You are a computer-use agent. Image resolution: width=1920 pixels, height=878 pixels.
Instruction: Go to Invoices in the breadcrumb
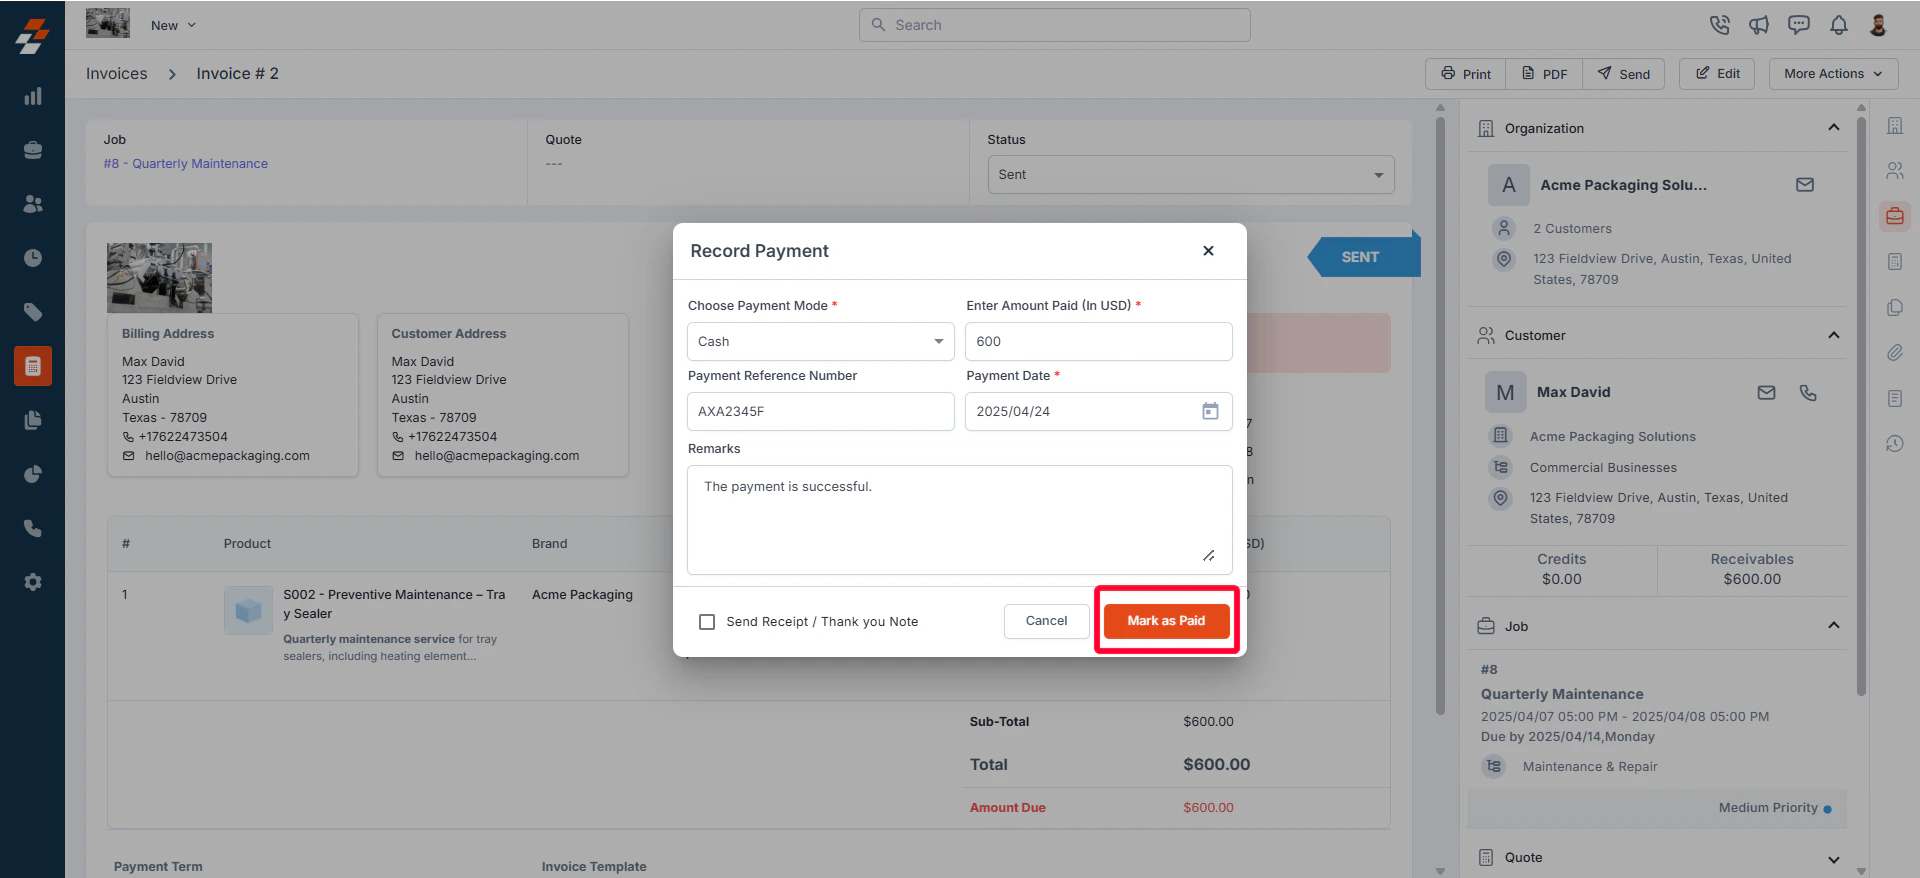coord(116,74)
